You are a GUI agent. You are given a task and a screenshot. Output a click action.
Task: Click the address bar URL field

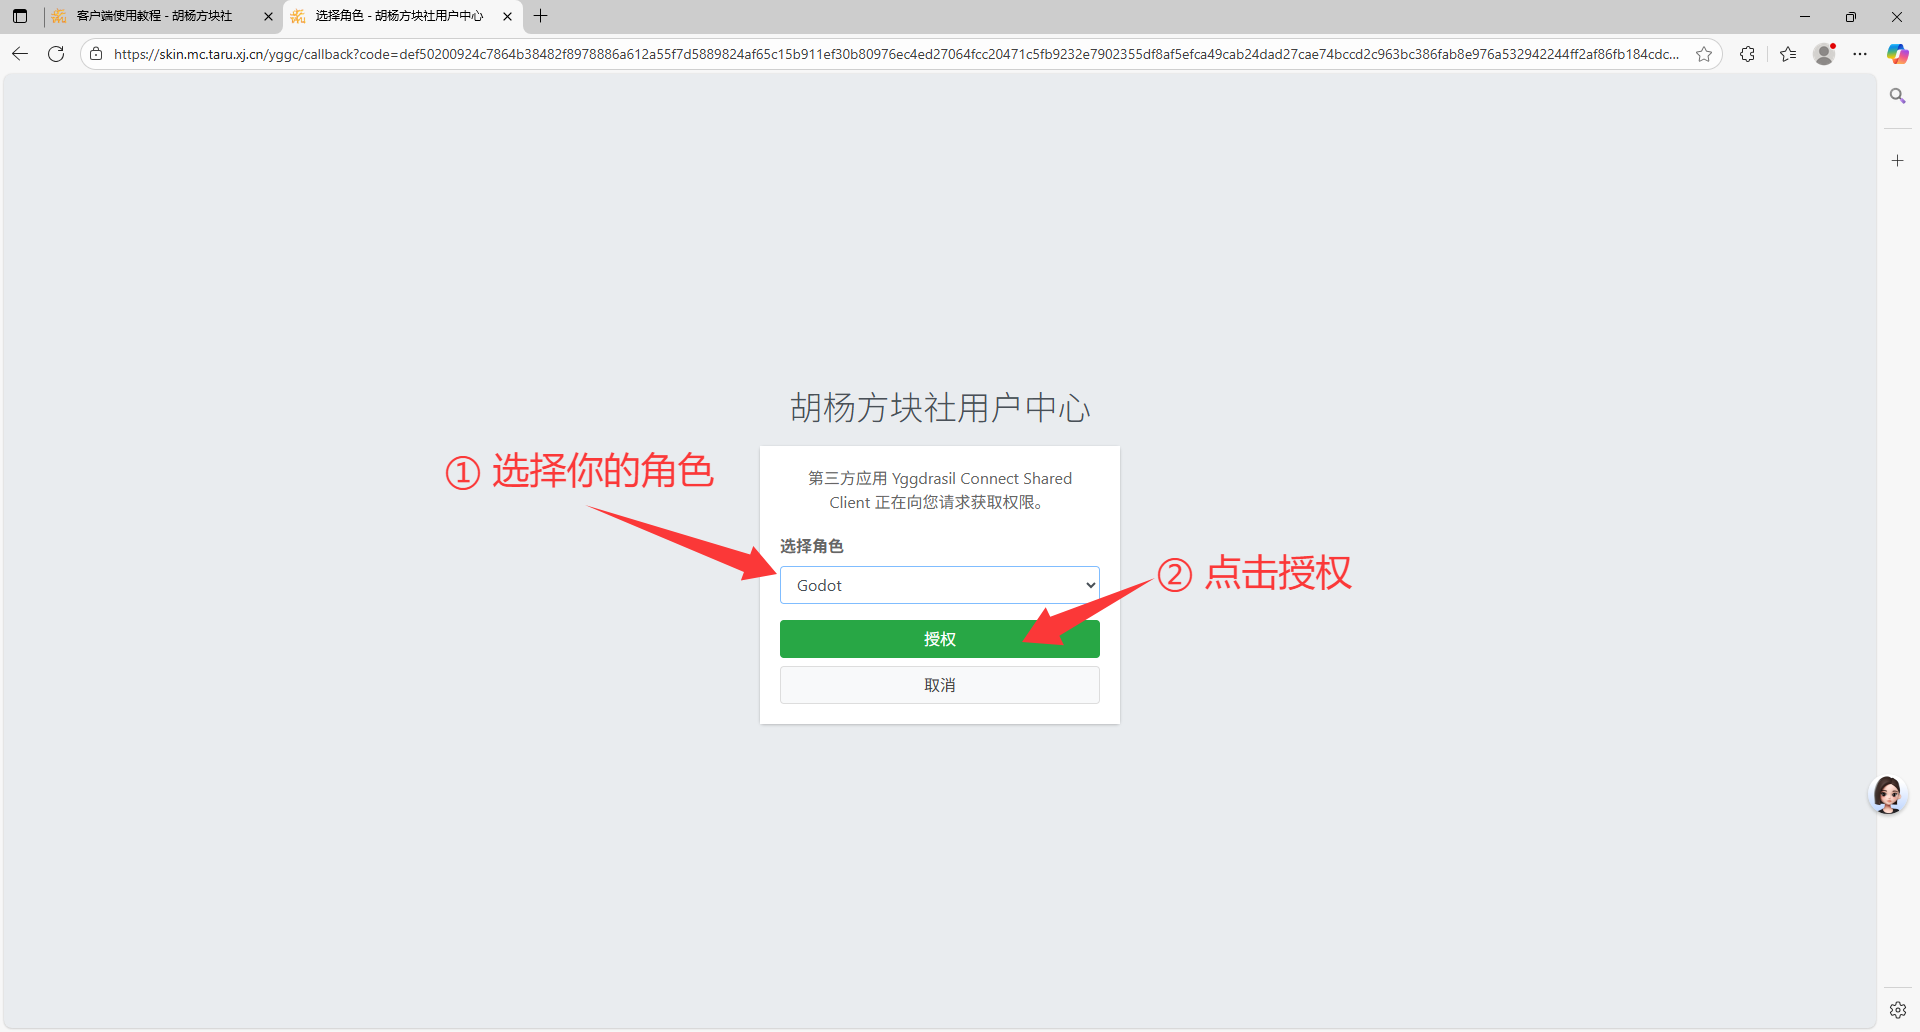(895, 54)
